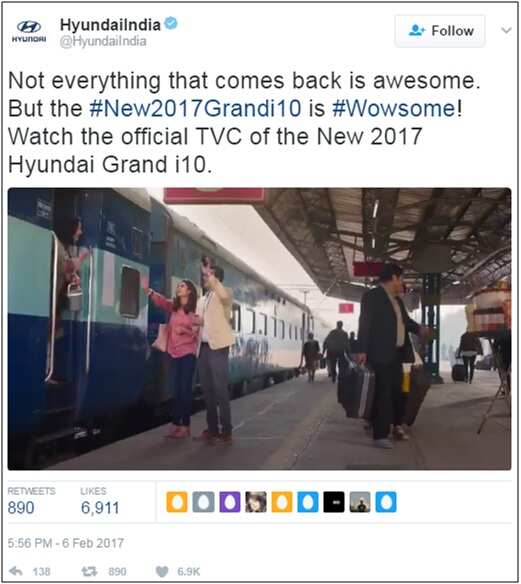
Task: Like the tweet with the heart icon
Action: pyautogui.click(x=162, y=571)
